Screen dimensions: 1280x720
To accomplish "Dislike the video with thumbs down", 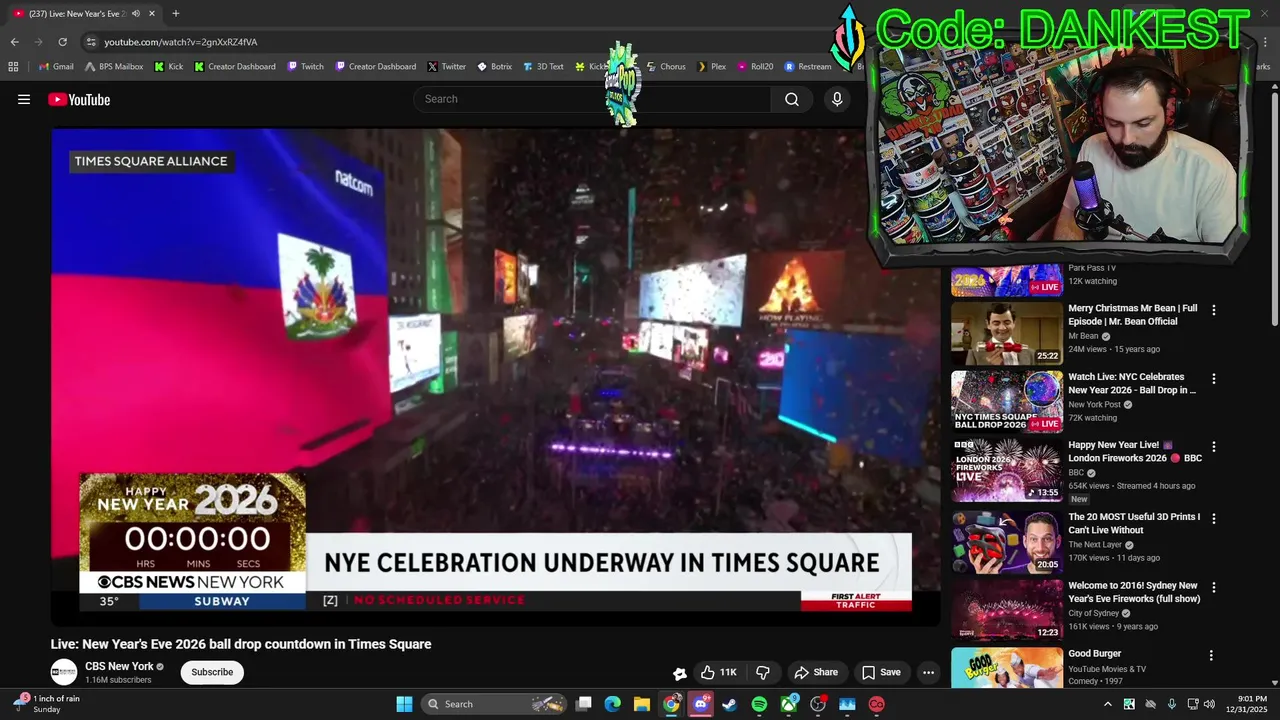I will (x=763, y=672).
